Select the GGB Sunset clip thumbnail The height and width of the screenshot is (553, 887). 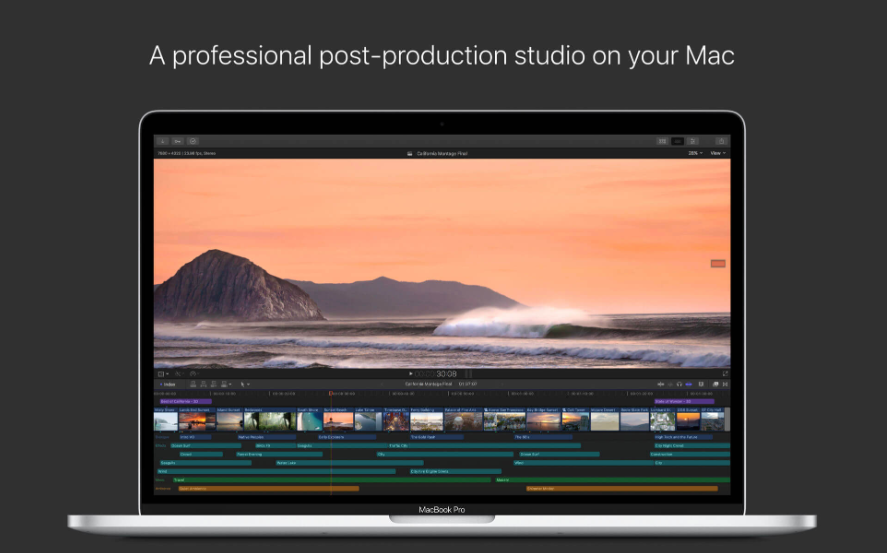point(688,421)
